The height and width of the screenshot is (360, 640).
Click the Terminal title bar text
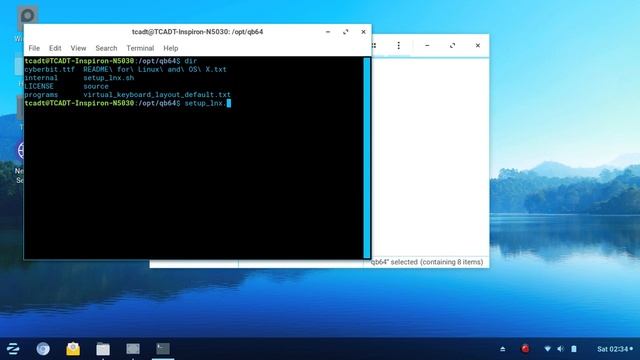(x=198, y=32)
